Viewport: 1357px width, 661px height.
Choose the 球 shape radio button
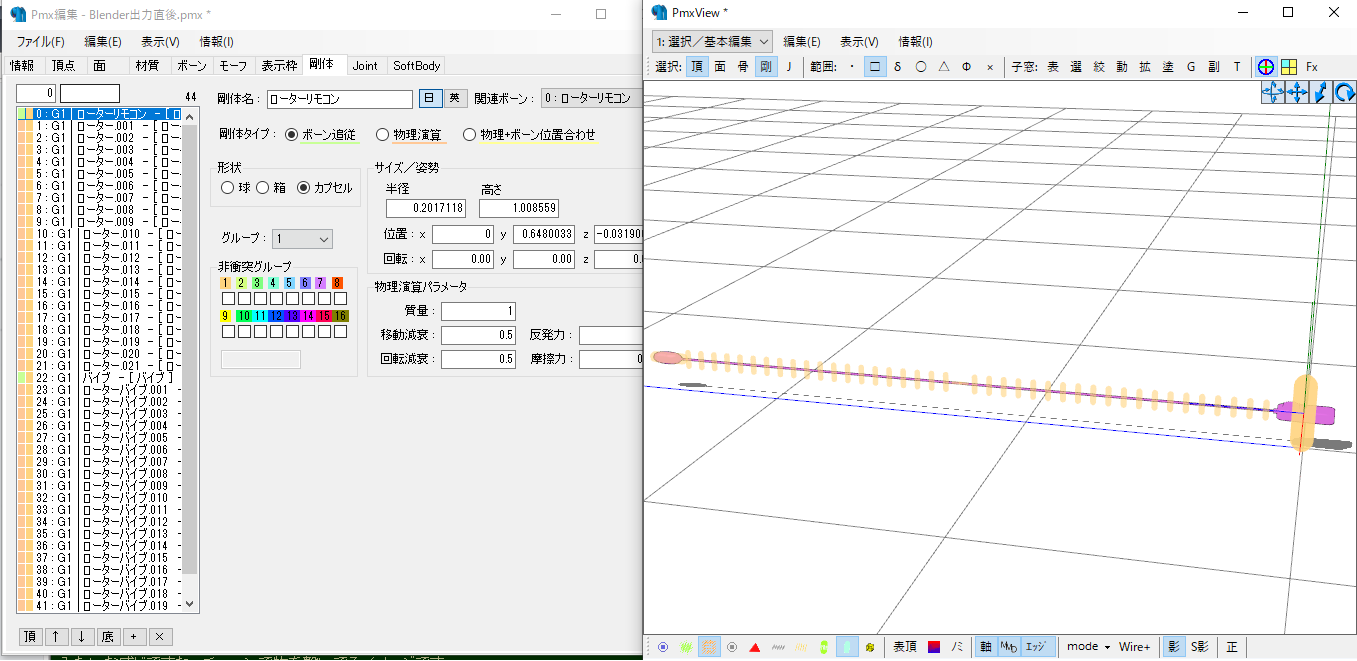click(x=227, y=187)
